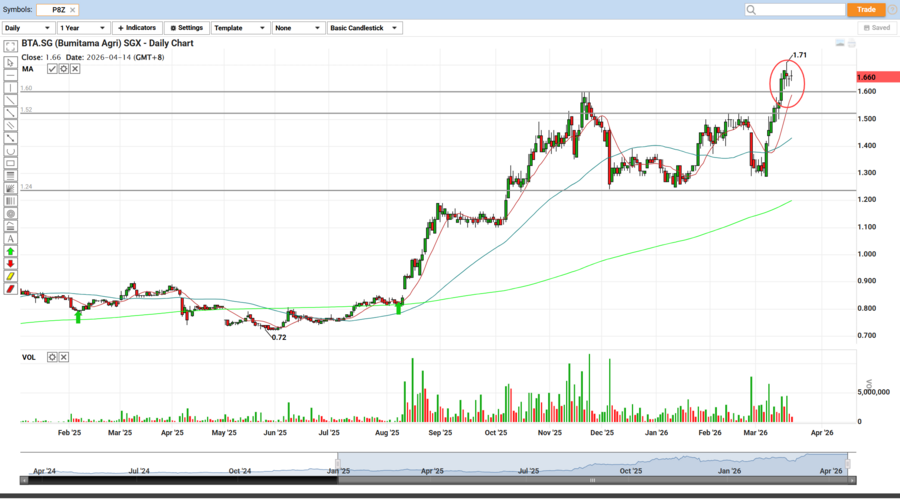Viewport: 900px width, 499px height.
Task: Open the Indicators menu
Action: click(x=136, y=28)
